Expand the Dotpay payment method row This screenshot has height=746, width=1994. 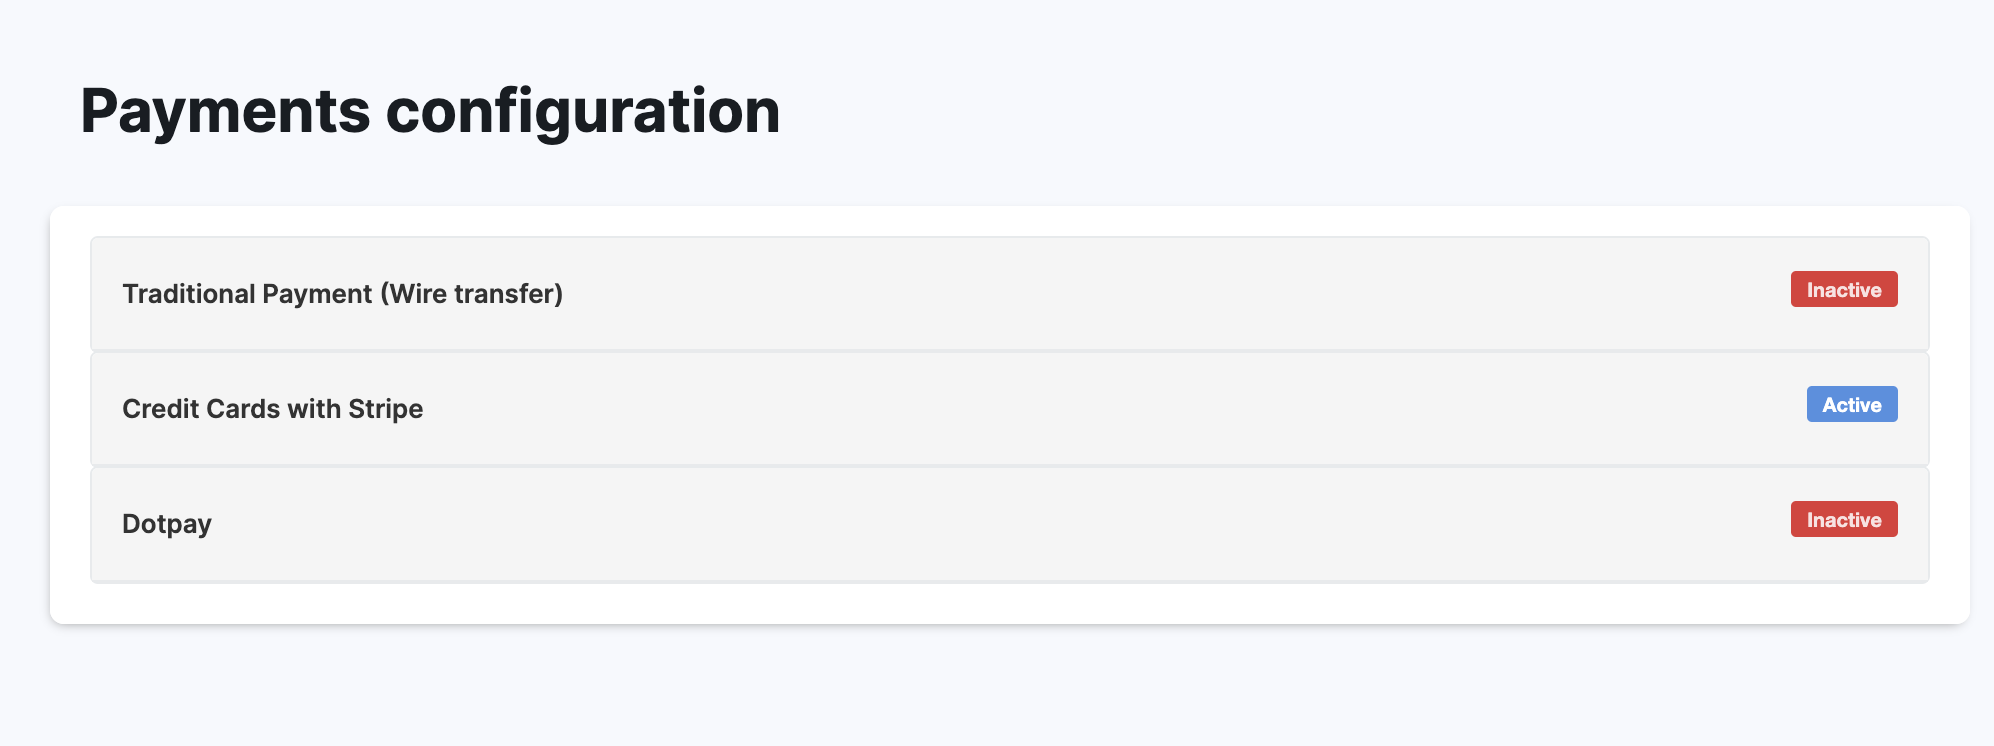pyautogui.click(x=1000, y=524)
